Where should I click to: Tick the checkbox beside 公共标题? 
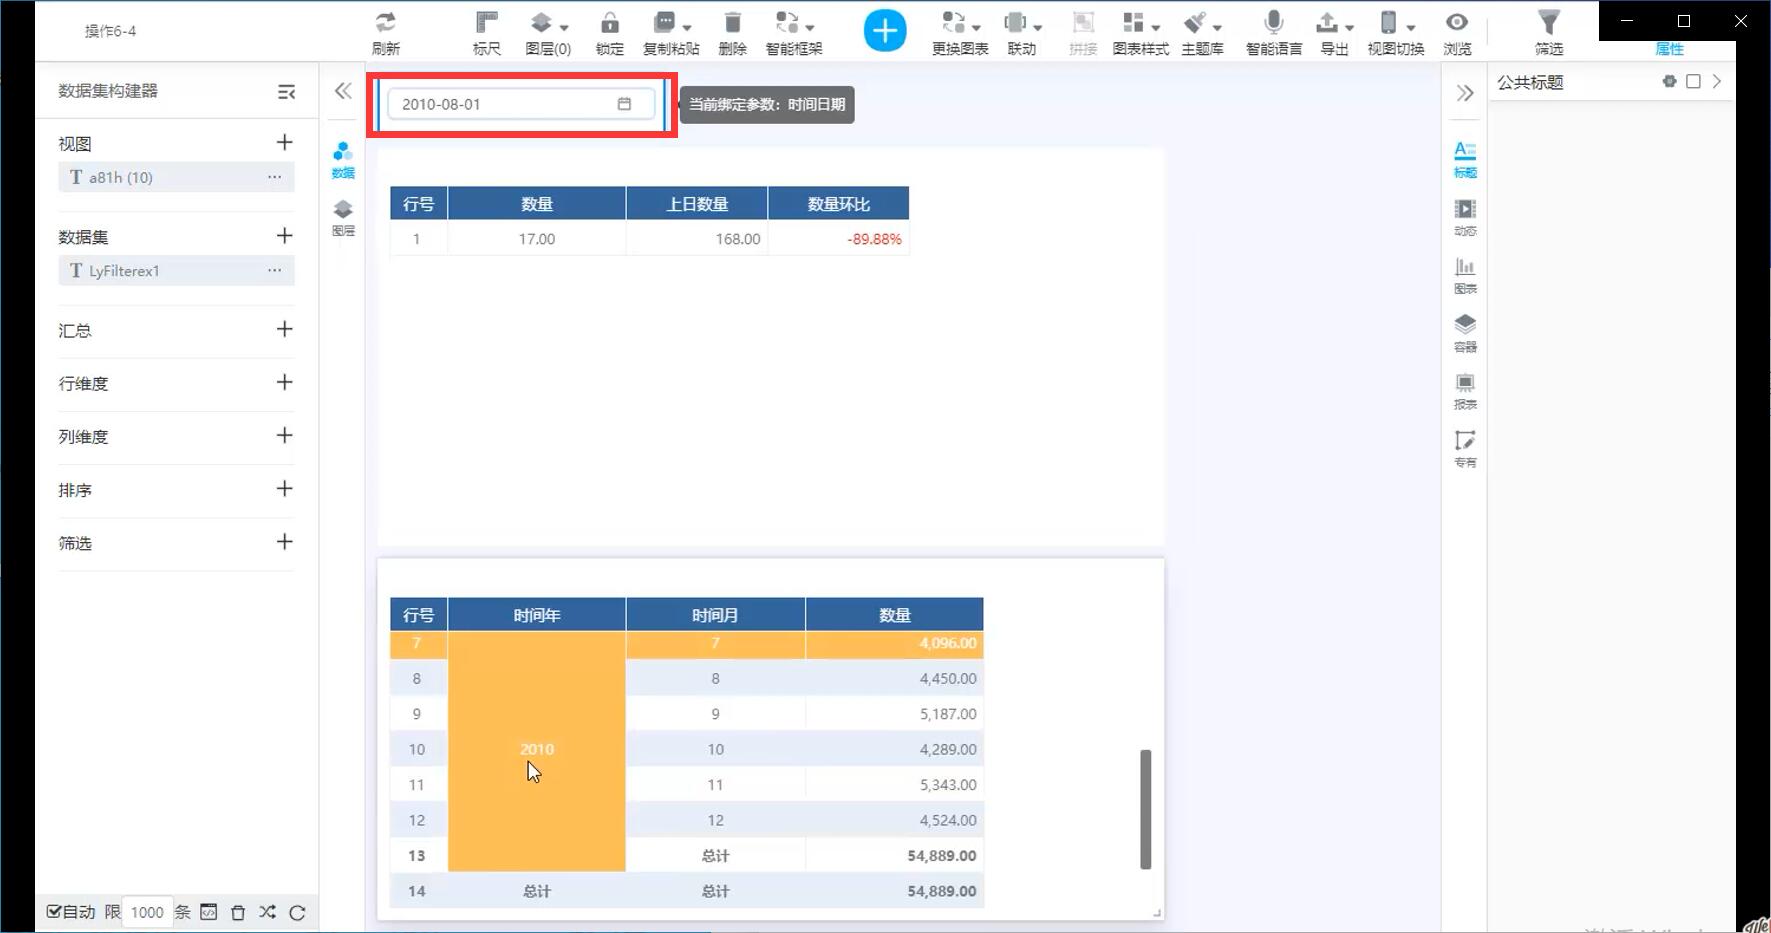(1693, 82)
